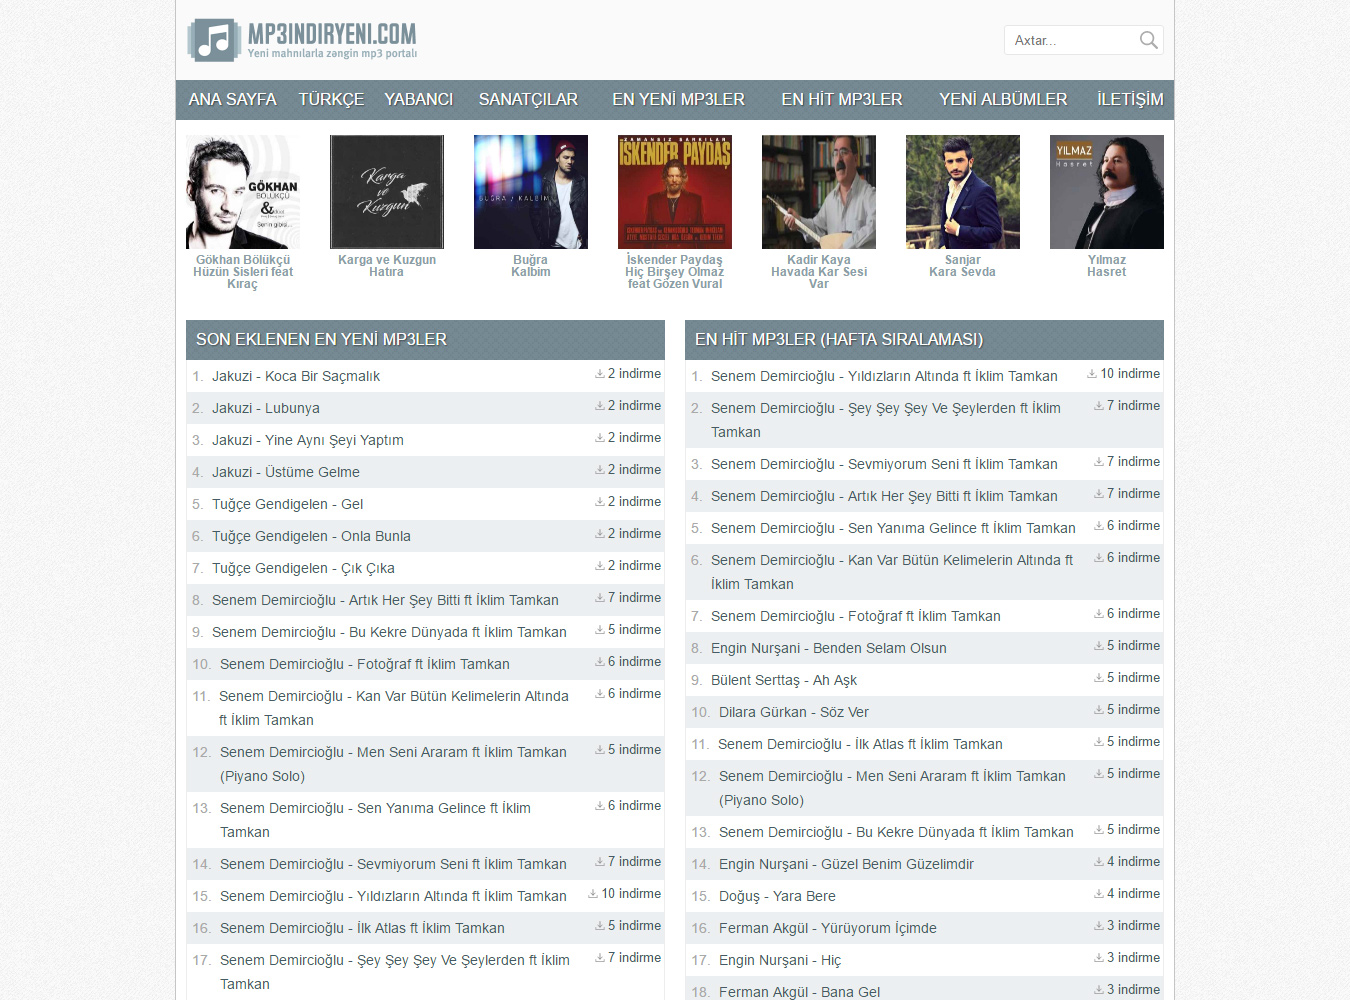Screen dimensions: 1350x1000
Task: Click download icon for Dilara Gürkan - Söz Ver
Action: point(1099,710)
